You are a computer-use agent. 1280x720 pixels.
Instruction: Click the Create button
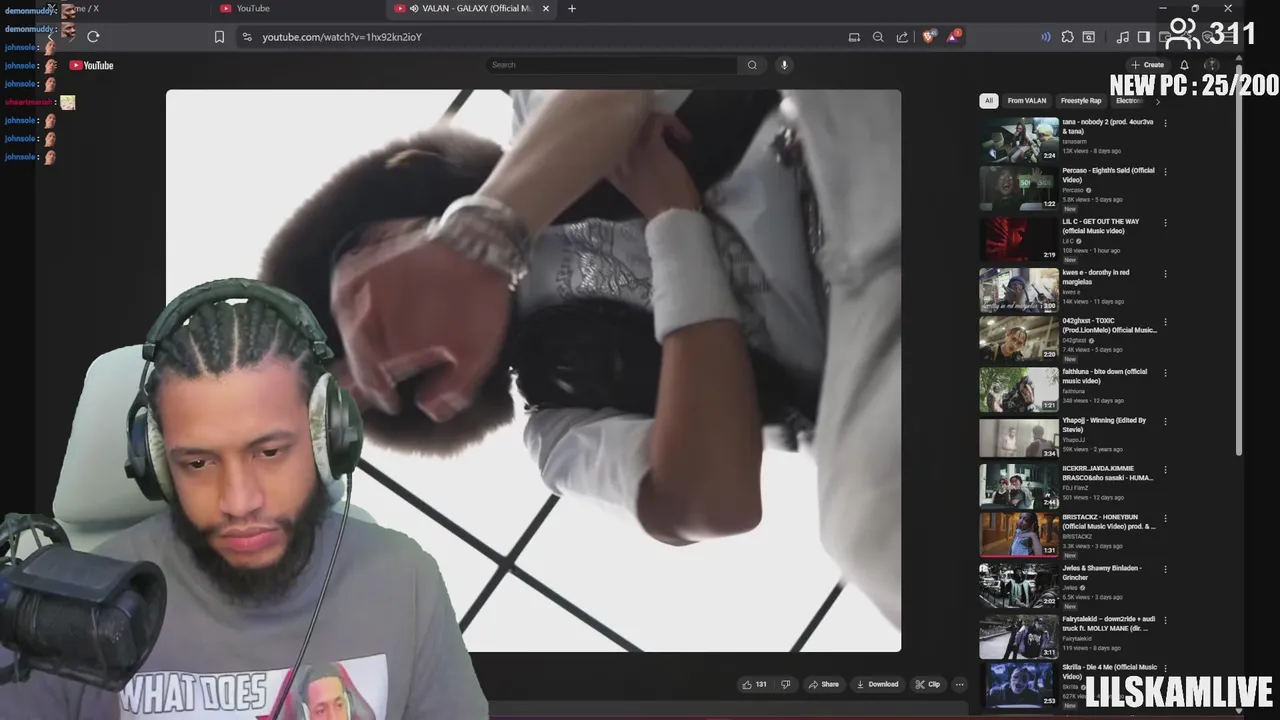(1148, 65)
